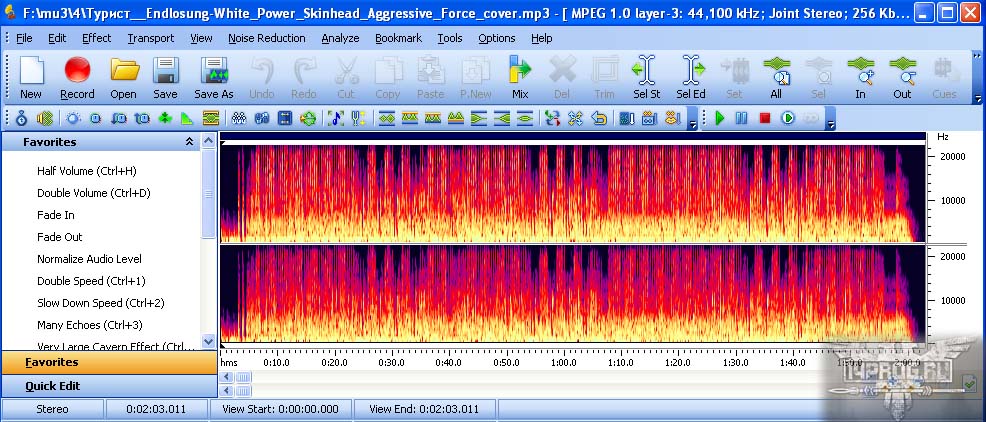Select the Sel St marker icon
This screenshot has width=986, height=422.
[646, 78]
